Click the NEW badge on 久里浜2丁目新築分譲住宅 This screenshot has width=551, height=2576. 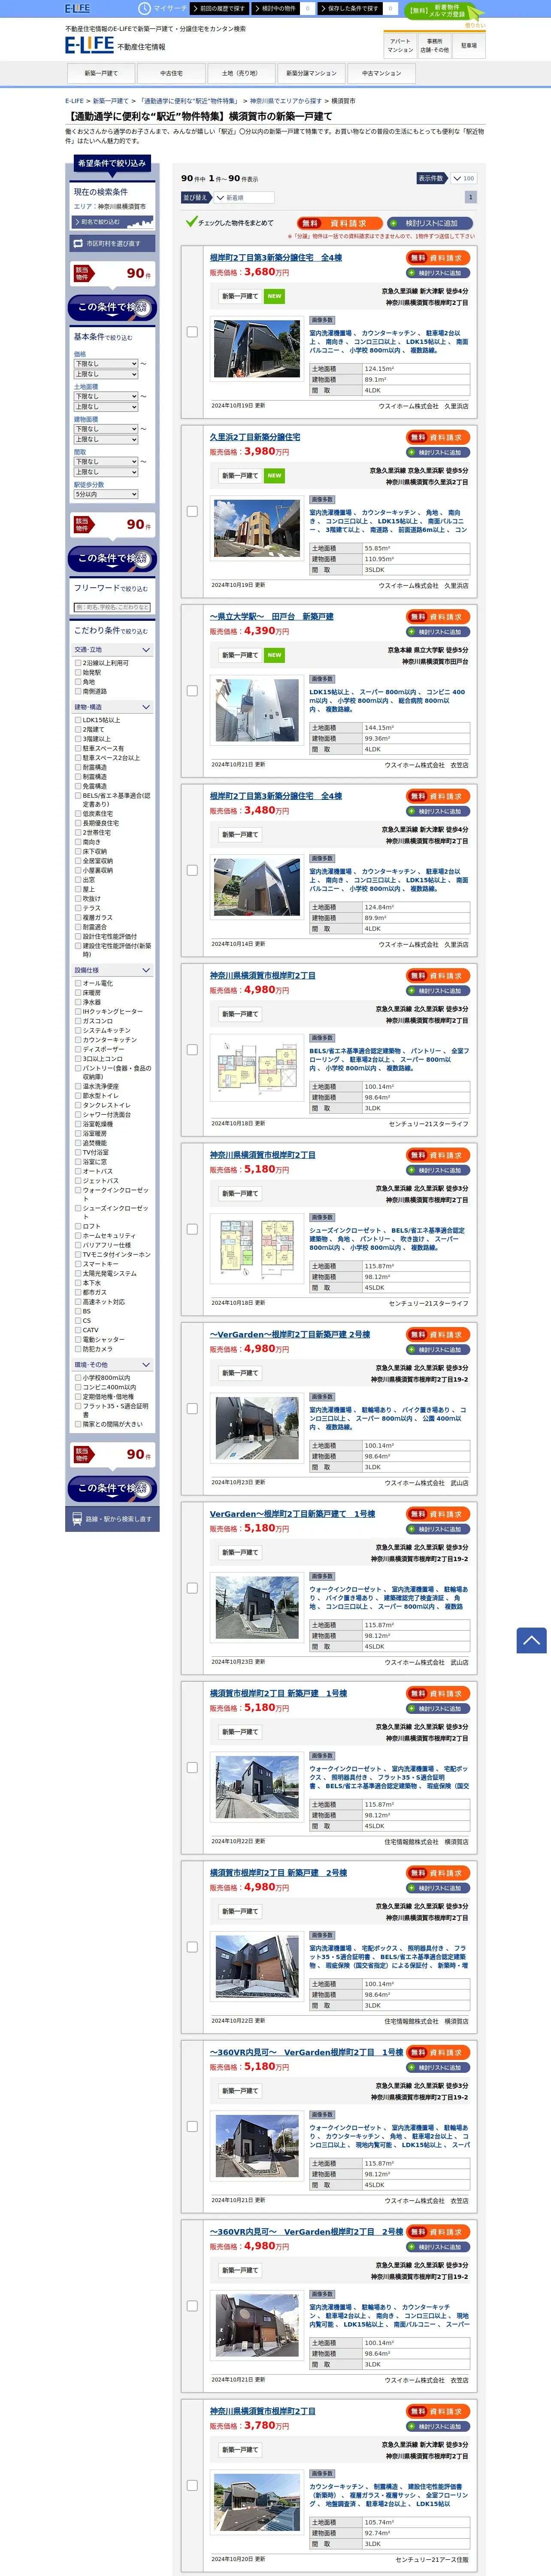click(x=274, y=476)
